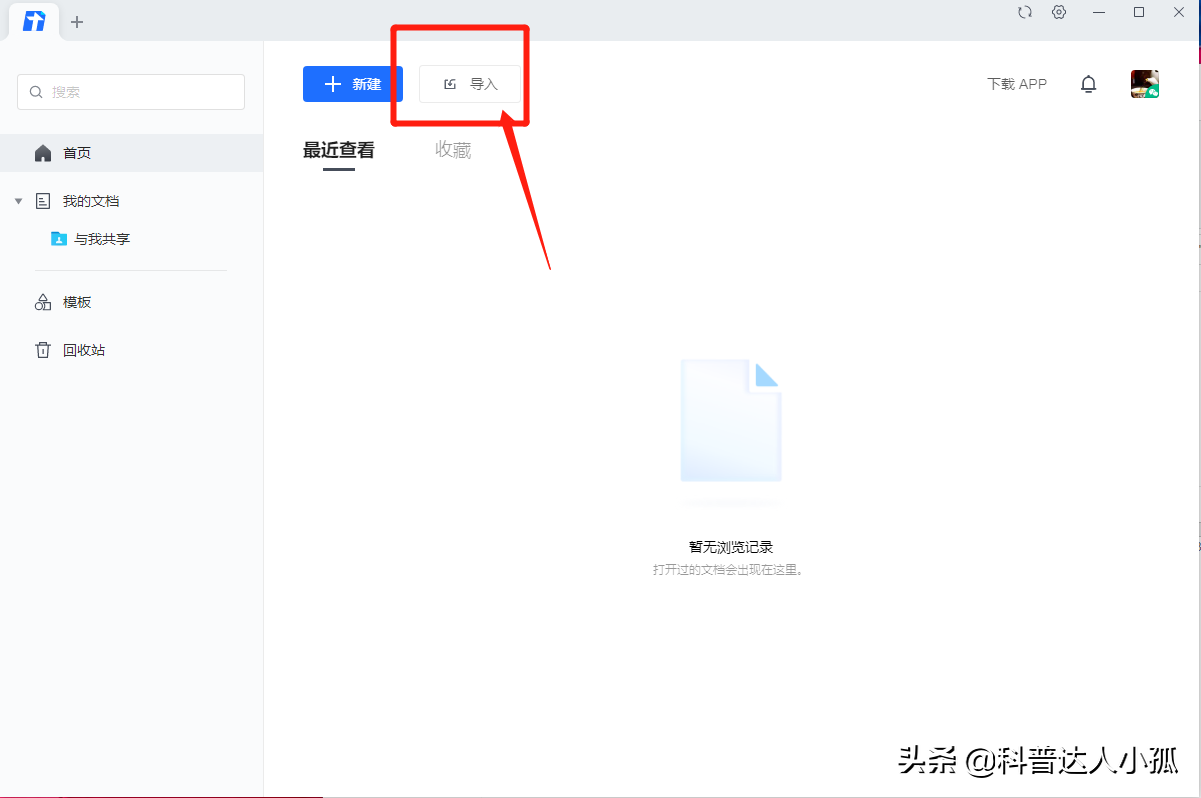Open notifications bell
Screen dimensions: 1201x798
point(1088,84)
